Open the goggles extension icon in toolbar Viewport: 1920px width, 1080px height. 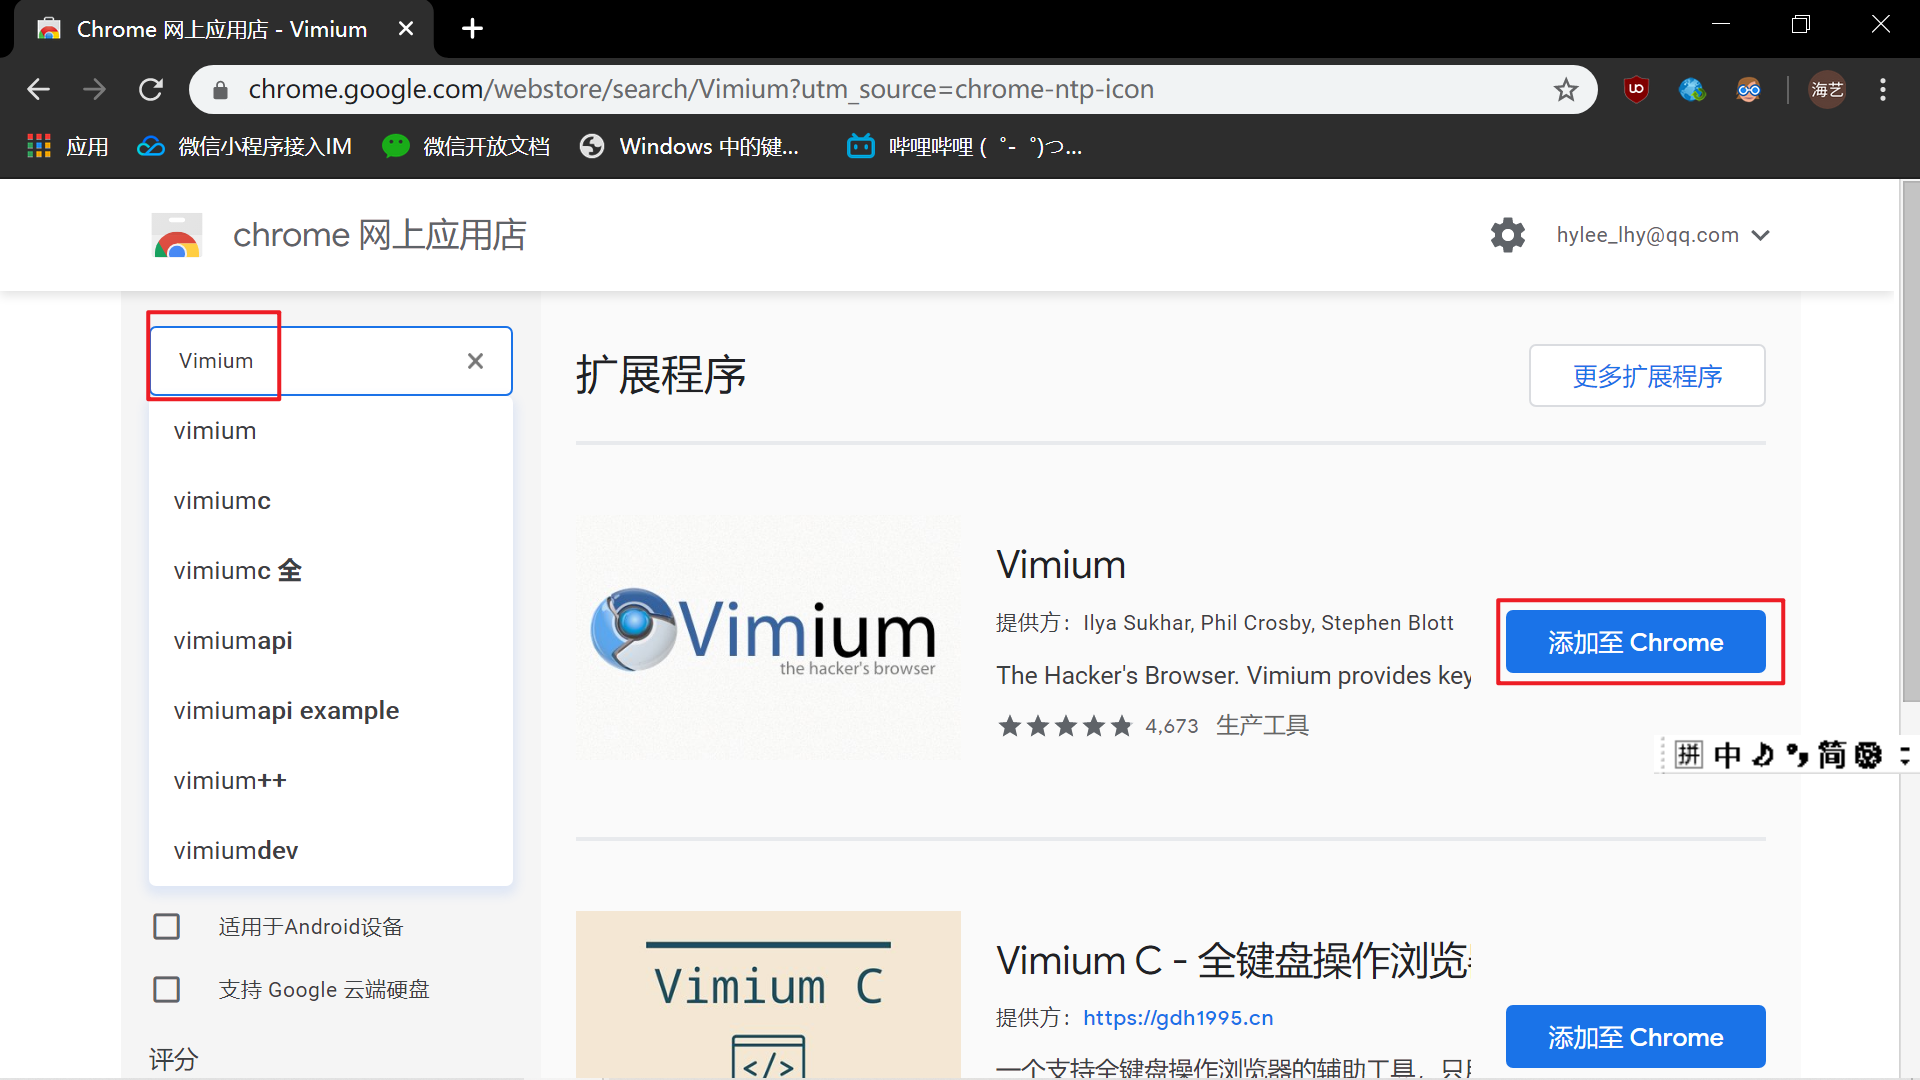click(x=1748, y=89)
